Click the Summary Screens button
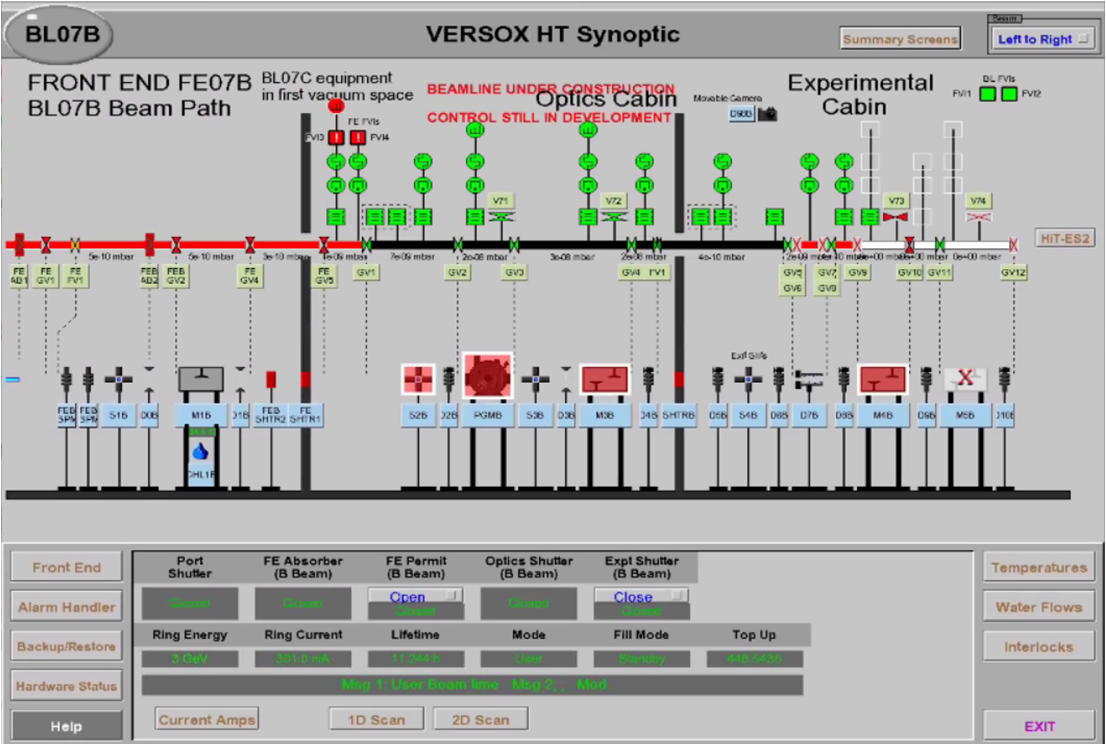The image size is (1106, 745). tap(899, 37)
